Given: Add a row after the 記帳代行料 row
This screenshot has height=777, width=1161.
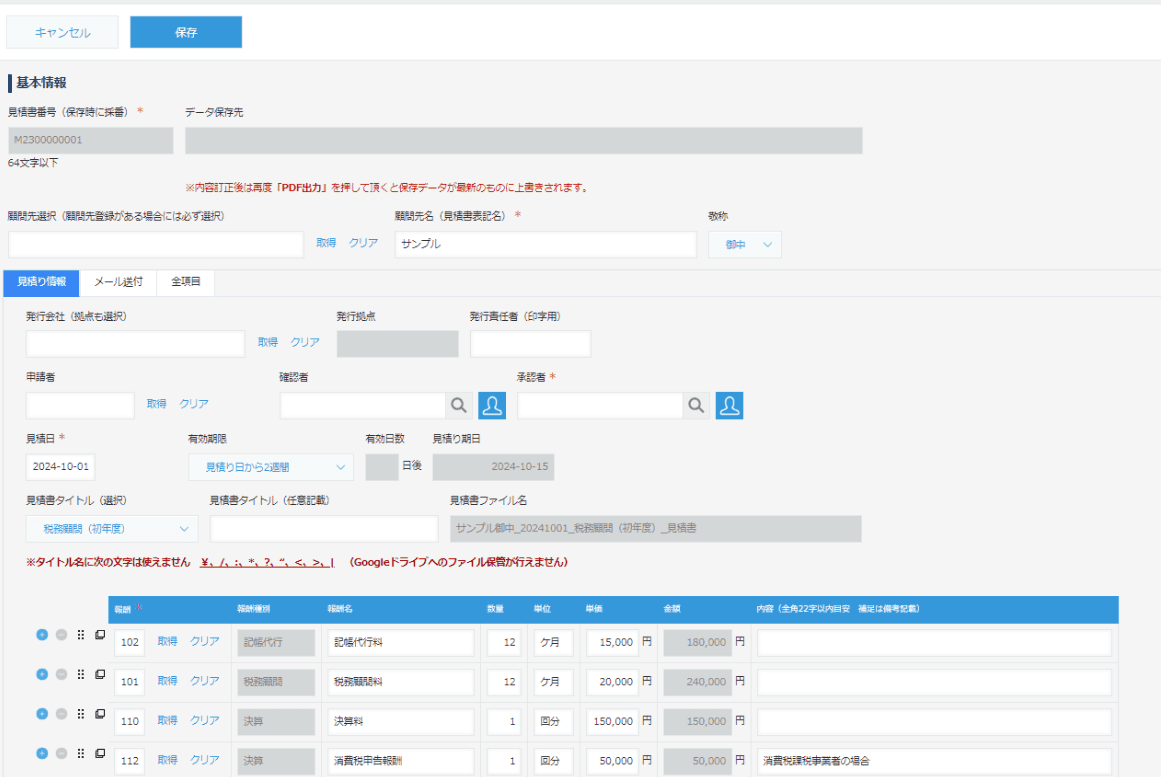Looking at the screenshot, I should click(x=42, y=635).
